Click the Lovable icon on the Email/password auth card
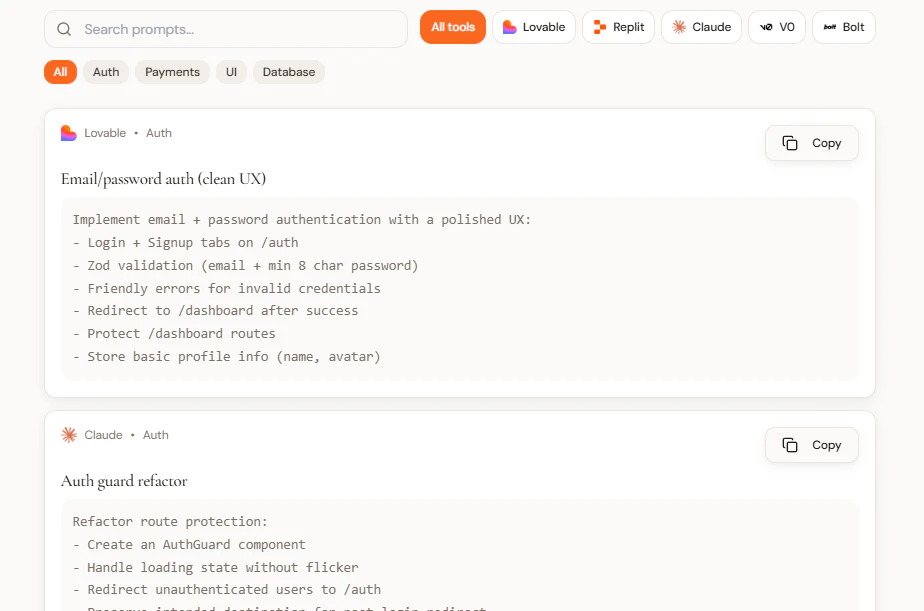Viewport: 924px width, 611px height. pos(67,132)
